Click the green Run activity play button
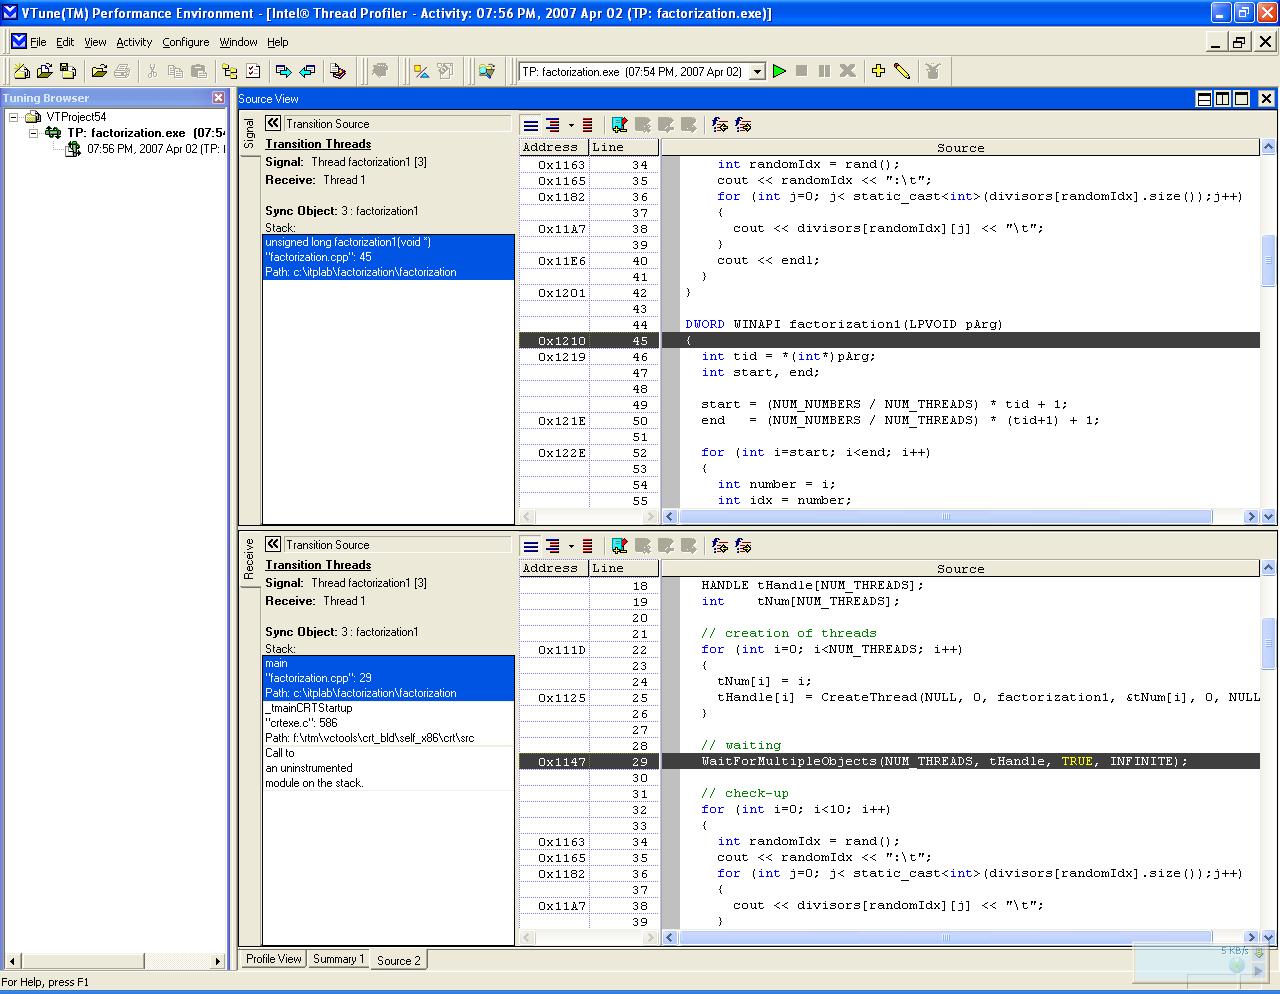This screenshot has width=1280, height=994. point(779,71)
